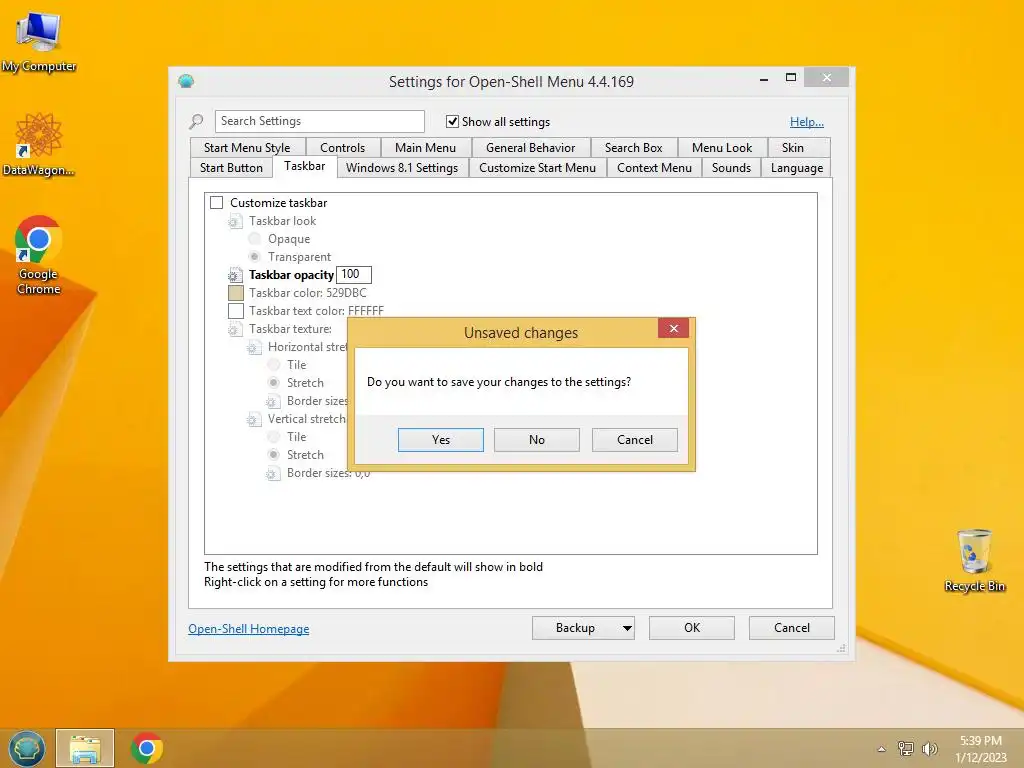The width and height of the screenshot is (1024, 768).
Task: Click the Taskbar opacity value field
Action: [353, 275]
